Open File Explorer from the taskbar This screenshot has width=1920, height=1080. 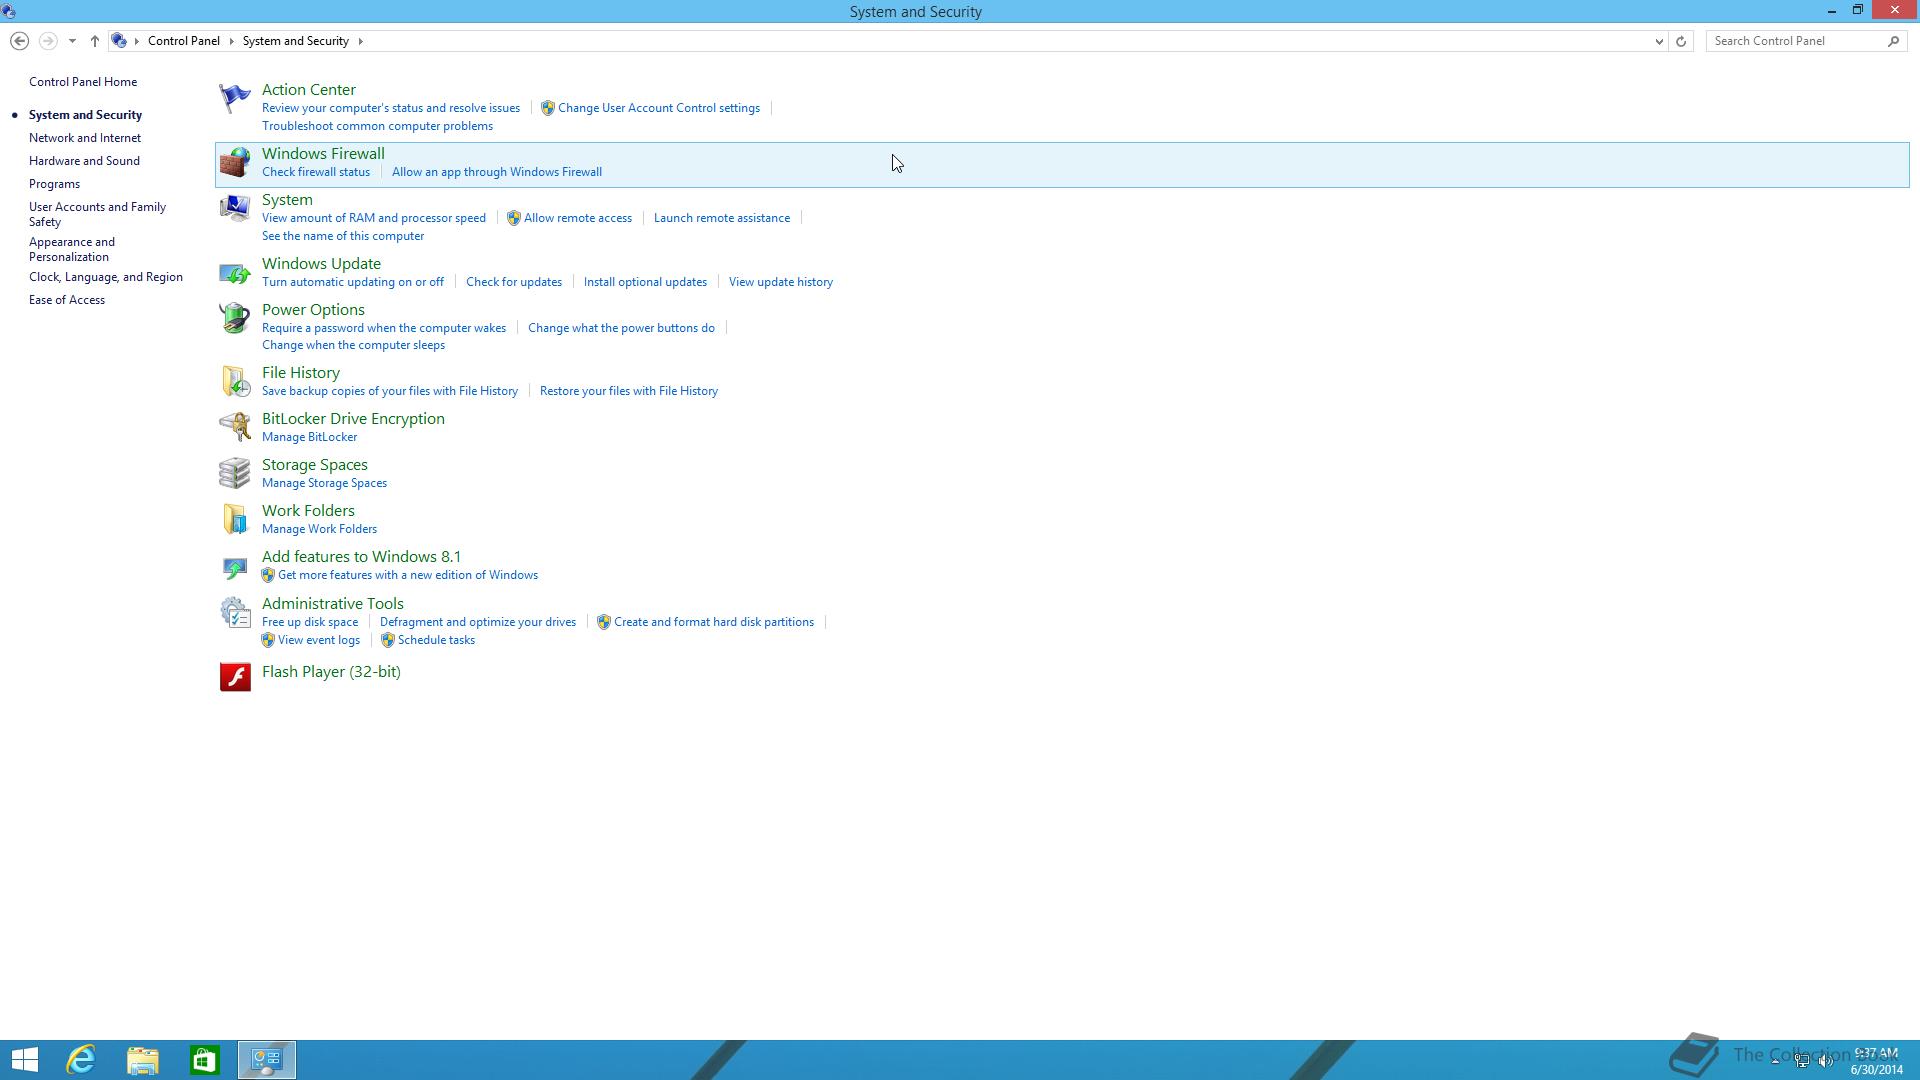point(143,1060)
